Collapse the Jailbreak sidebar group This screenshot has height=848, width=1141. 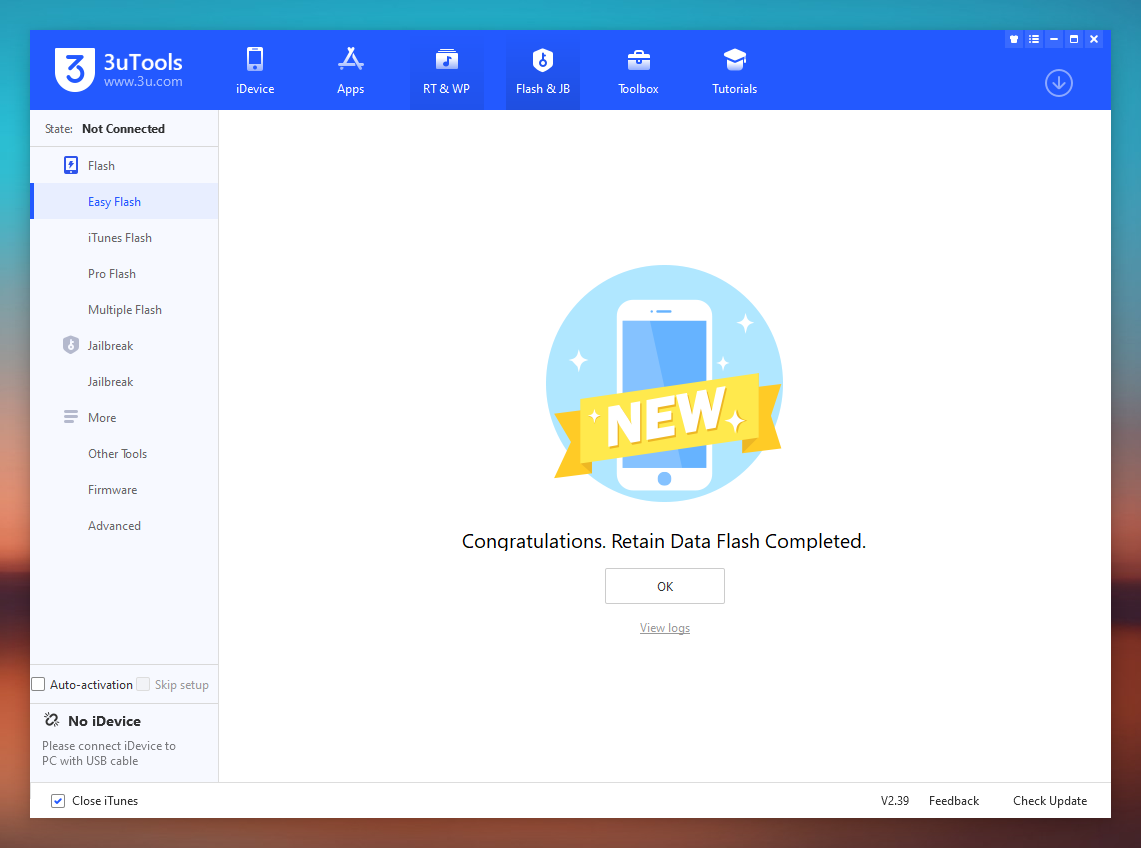coord(110,346)
